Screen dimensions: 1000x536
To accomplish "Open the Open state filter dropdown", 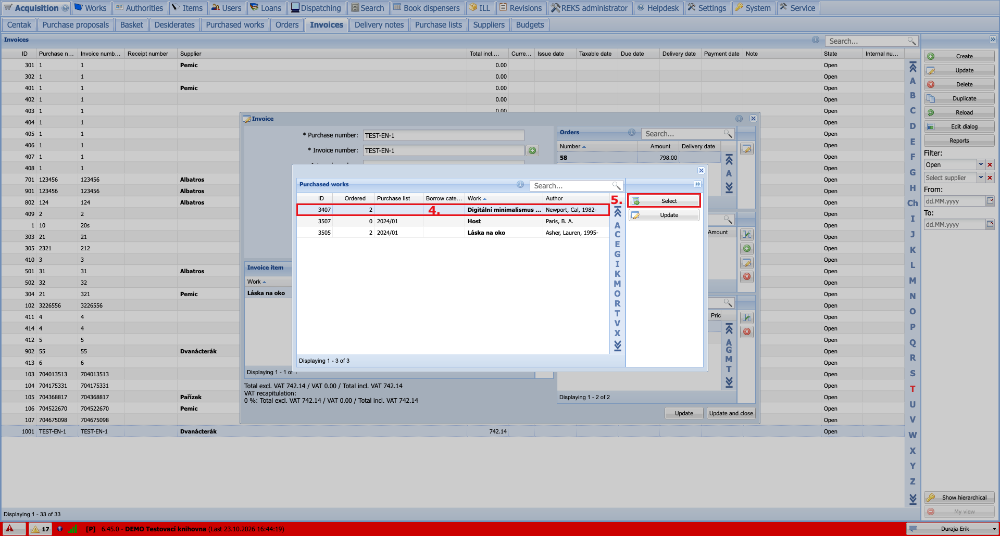I will click(982, 165).
